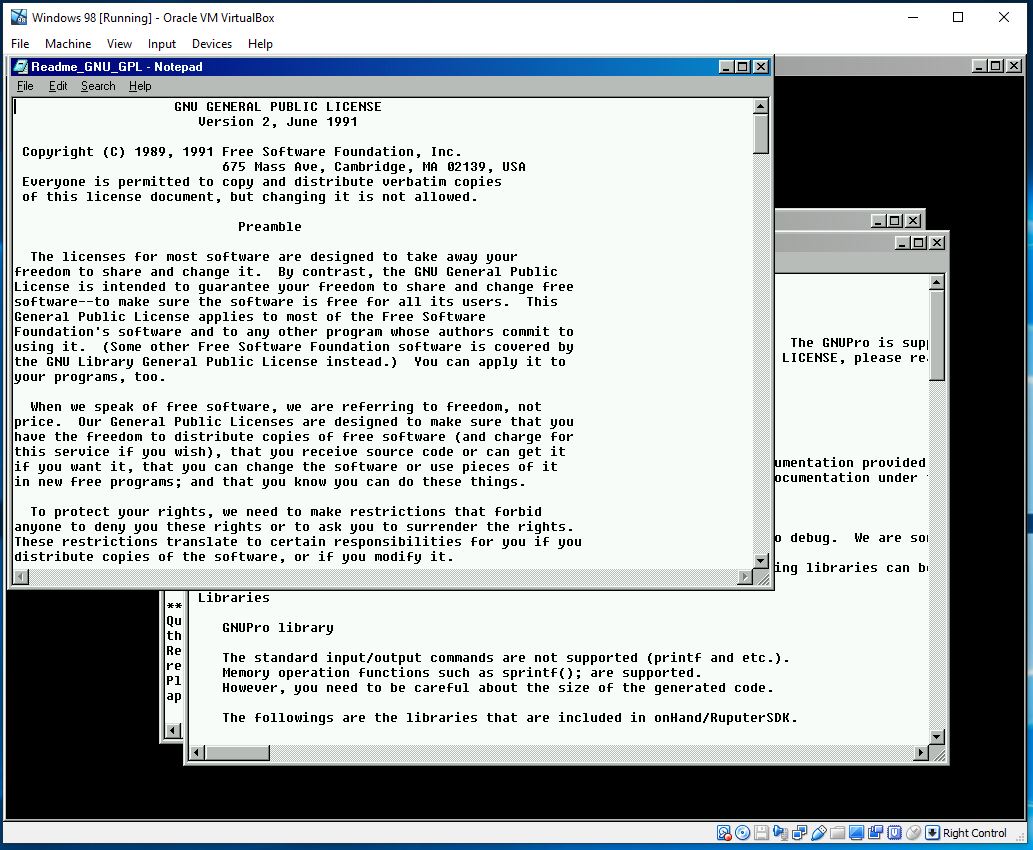Click vertical scrollbar thumb in background GNUPro window
Screen dimensions: 1033x850
pyautogui.click(x=937, y=335)
